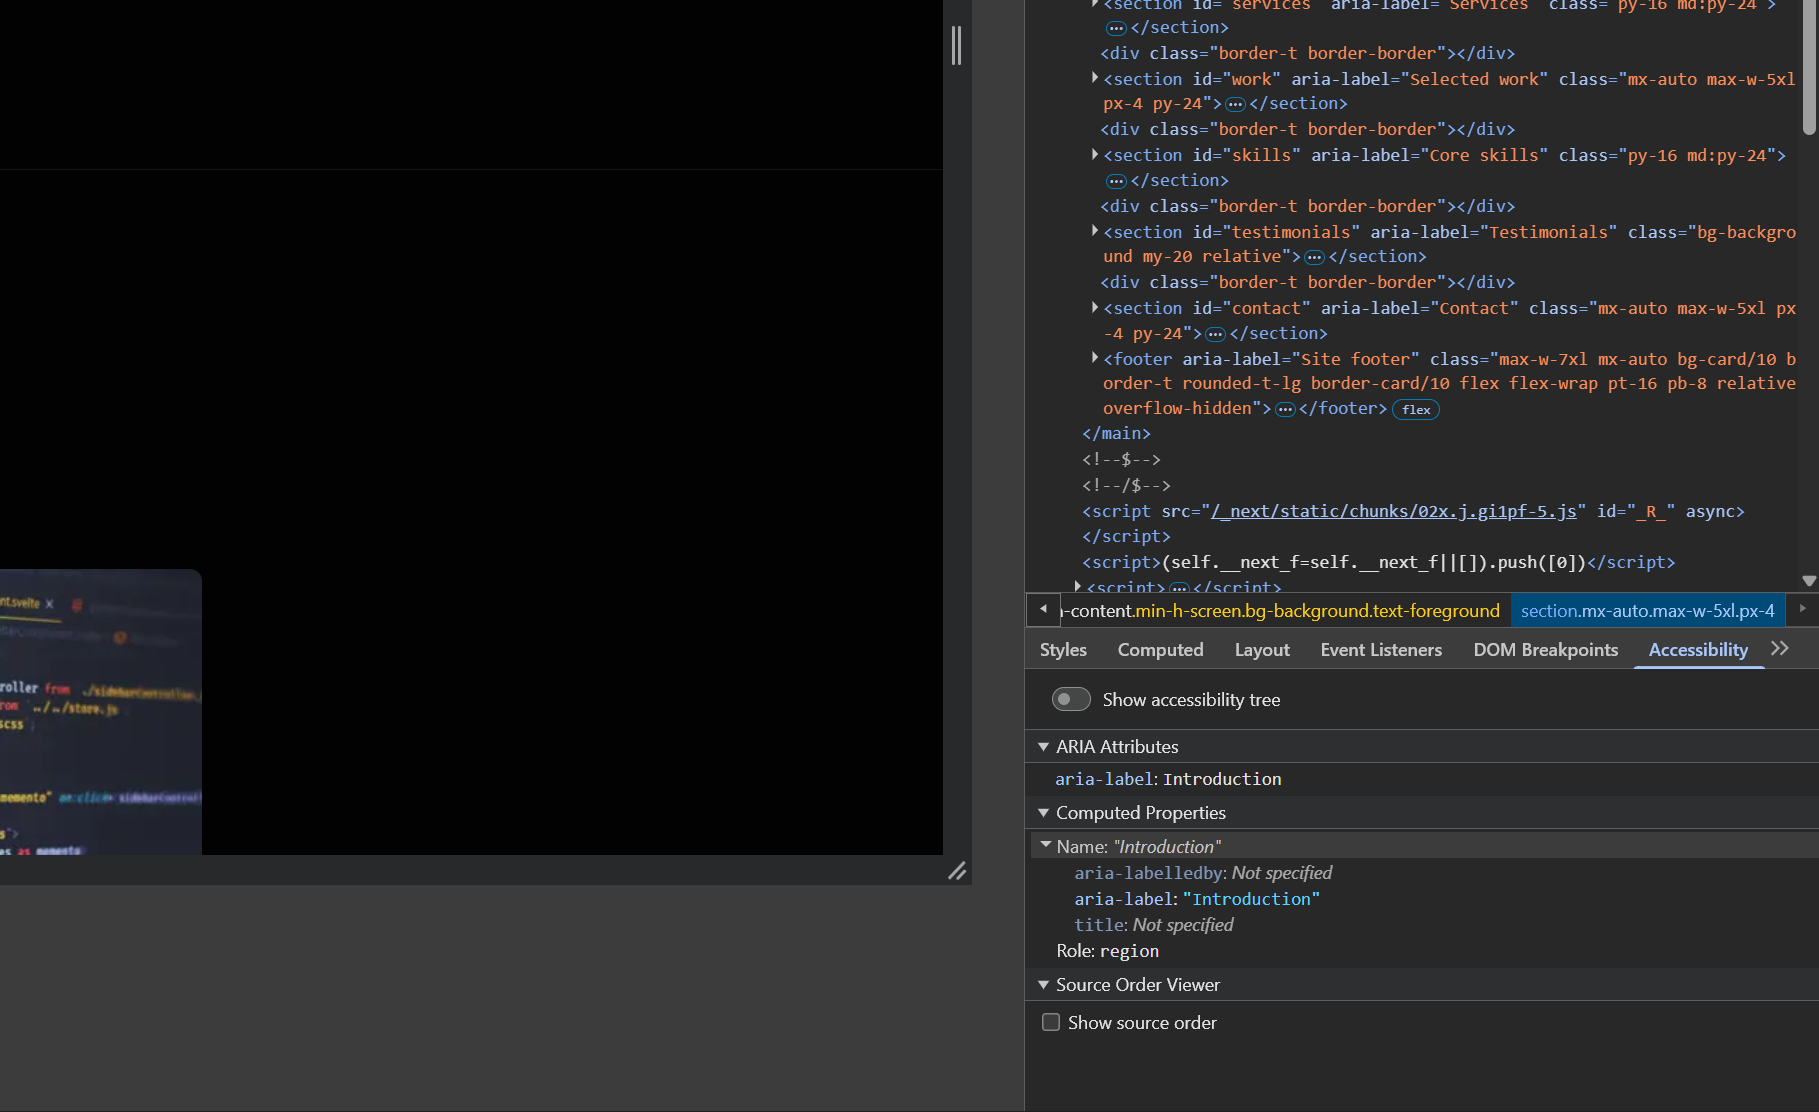Select the Accessibility tab

(1698, 650)
